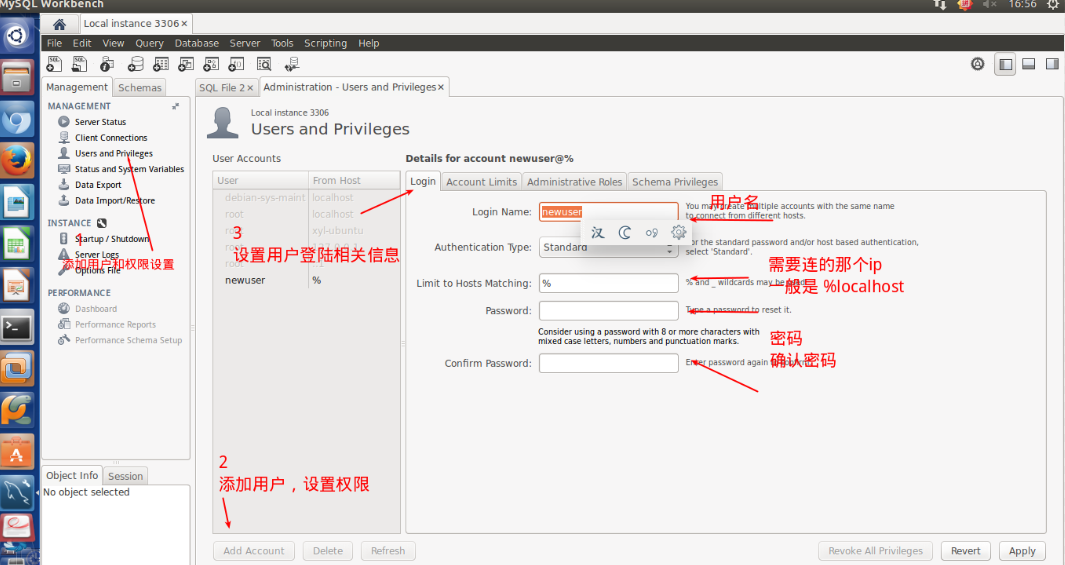This screenshot has width=1065, height=565.
Task: Select newuser row in User Accounts
Action: 306,280
